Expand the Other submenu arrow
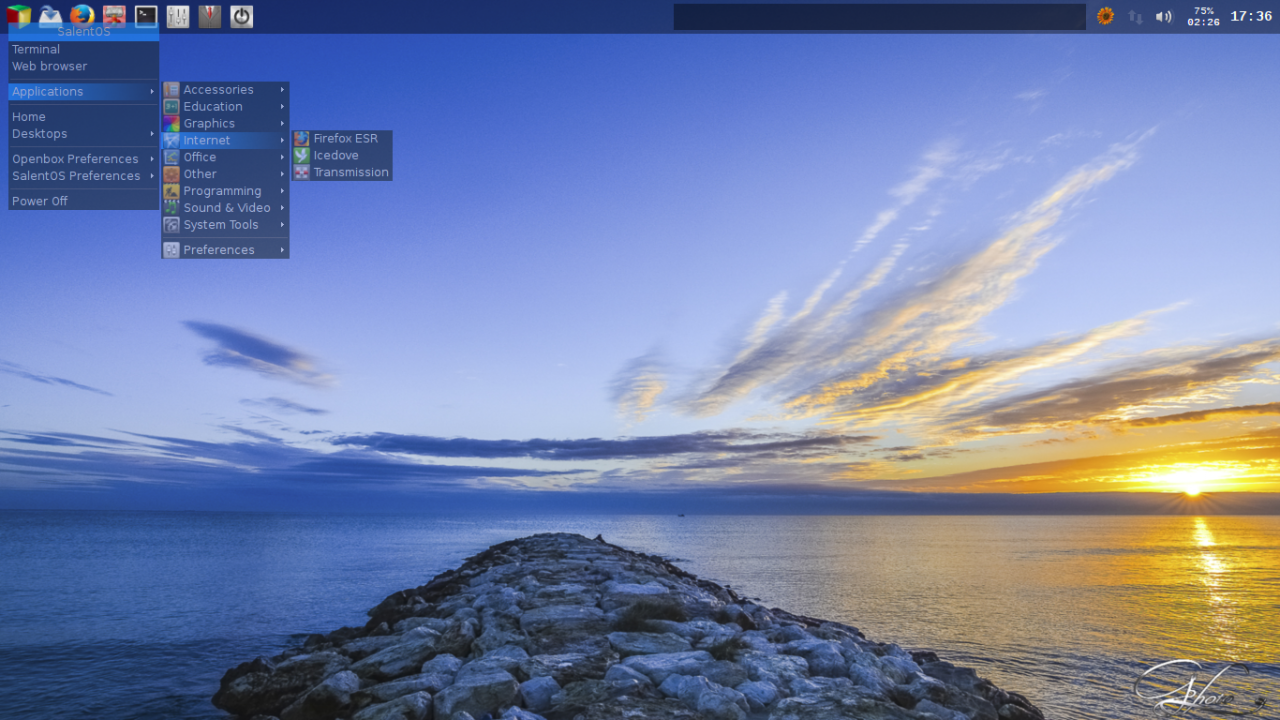This screenshot has width=1280, height=720. pos(283,174)
